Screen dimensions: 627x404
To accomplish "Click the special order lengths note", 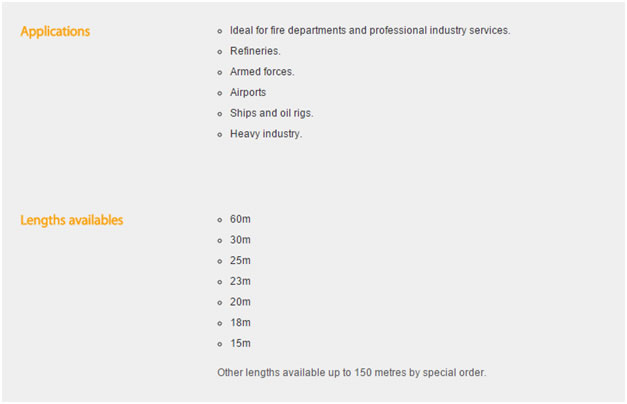I will [351, 373].
